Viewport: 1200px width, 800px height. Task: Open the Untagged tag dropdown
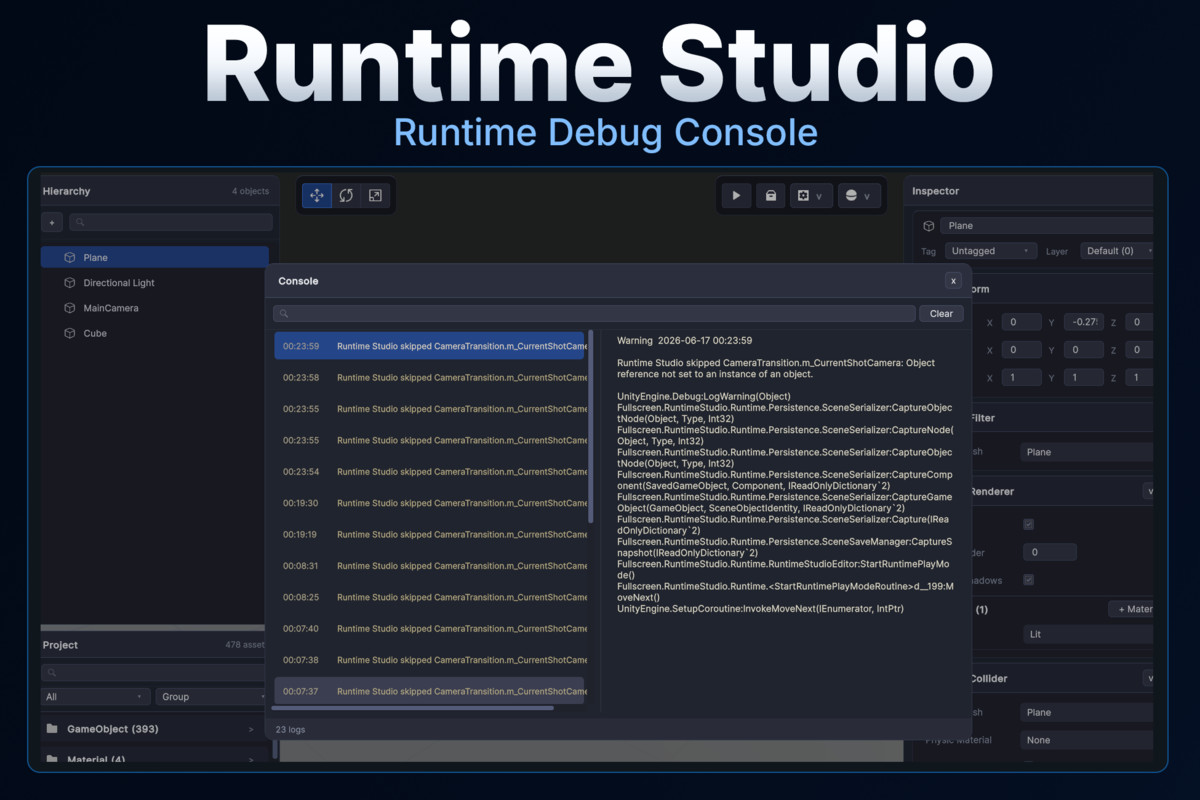[991, 251]
